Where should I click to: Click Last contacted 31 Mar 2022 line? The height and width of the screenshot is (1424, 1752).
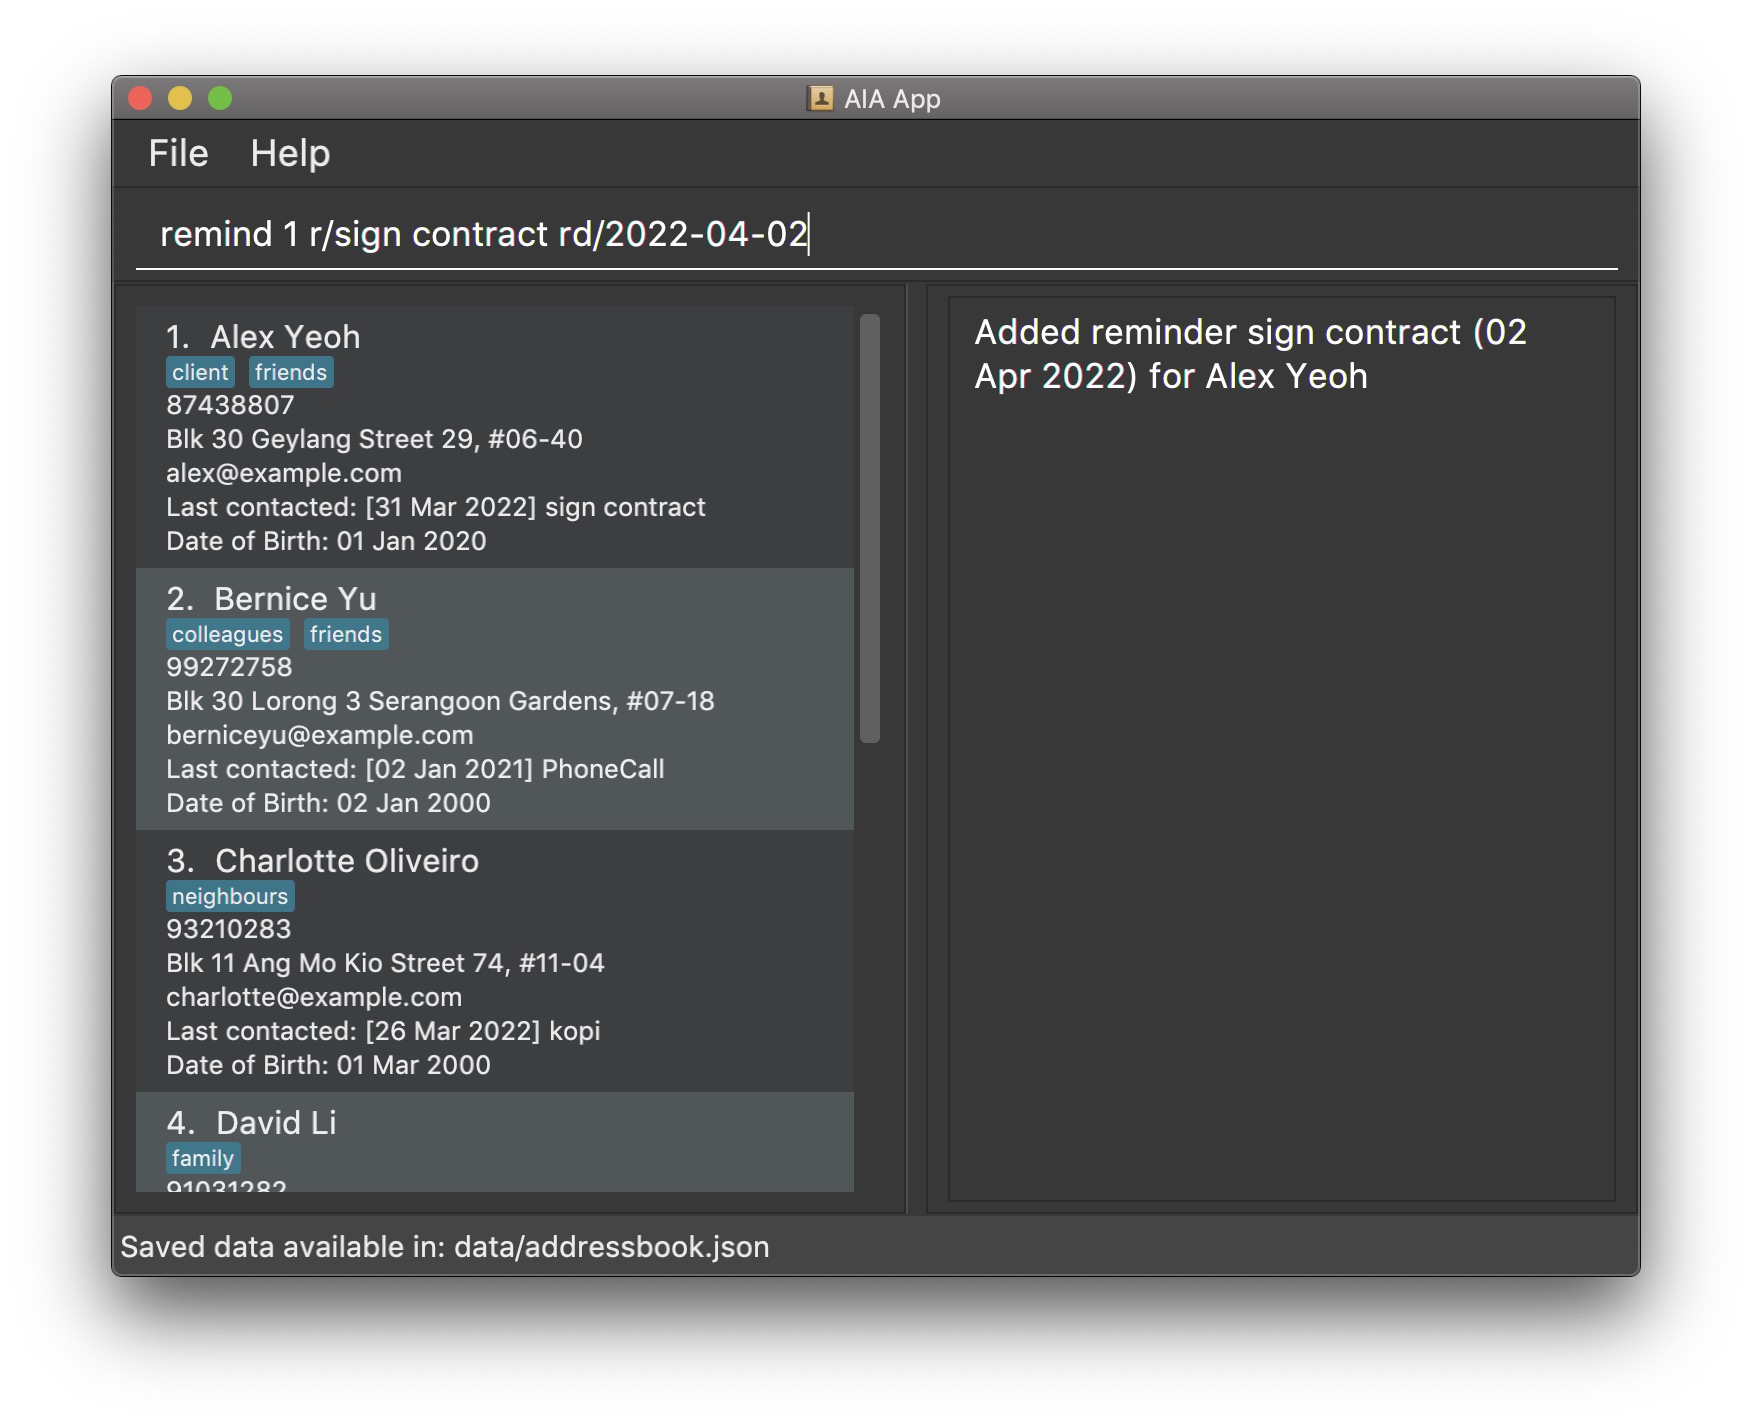[436, 507]
